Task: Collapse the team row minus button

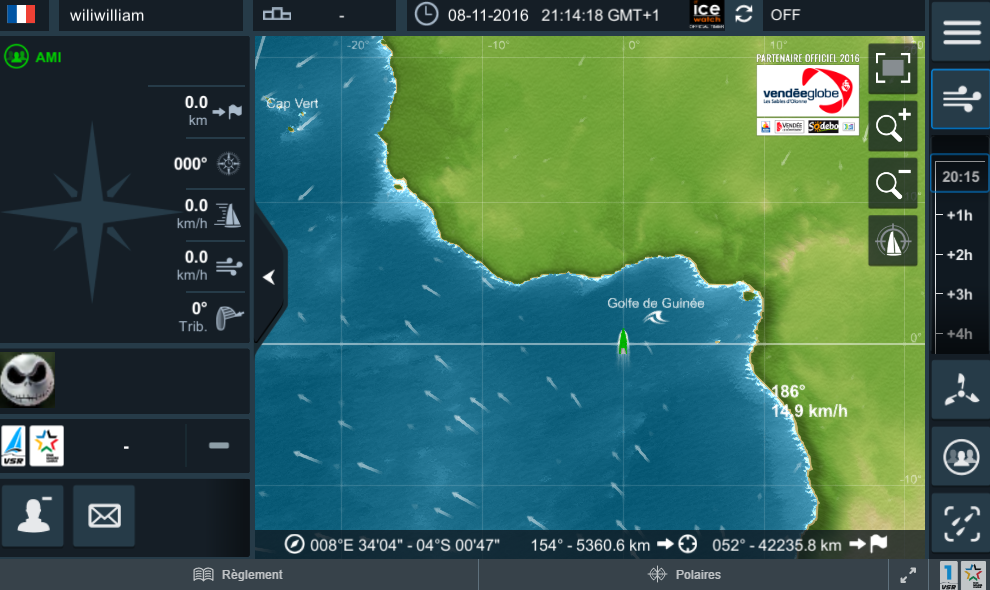Action: coord(218,445)
